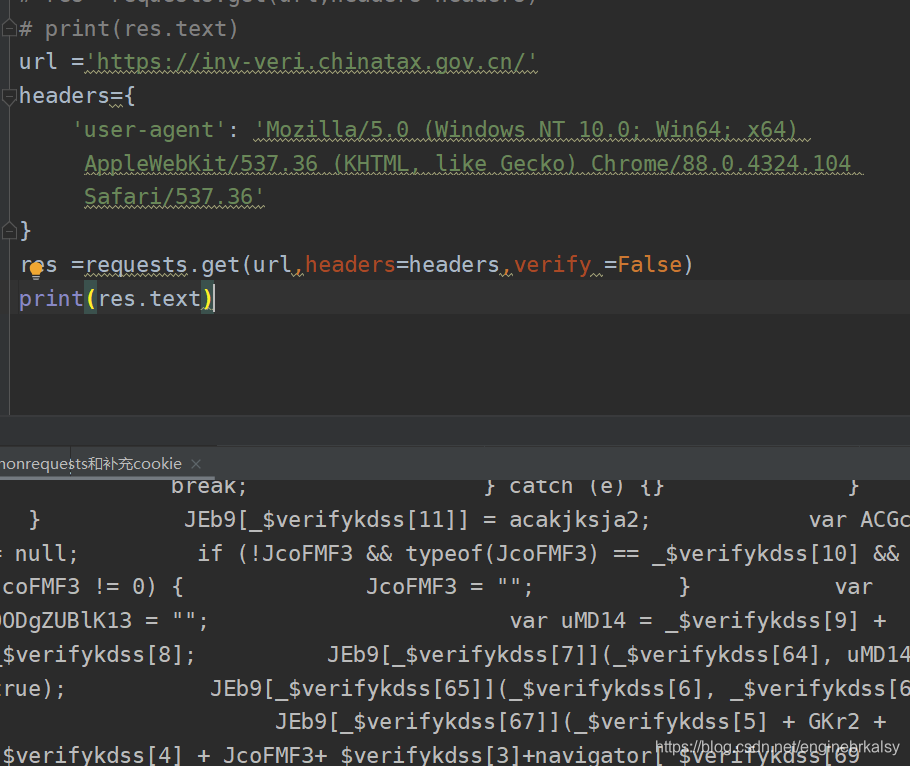Click output text 'catch (e) {}'
The width and height of the screenshot is (910, 766).
[586, 486]
